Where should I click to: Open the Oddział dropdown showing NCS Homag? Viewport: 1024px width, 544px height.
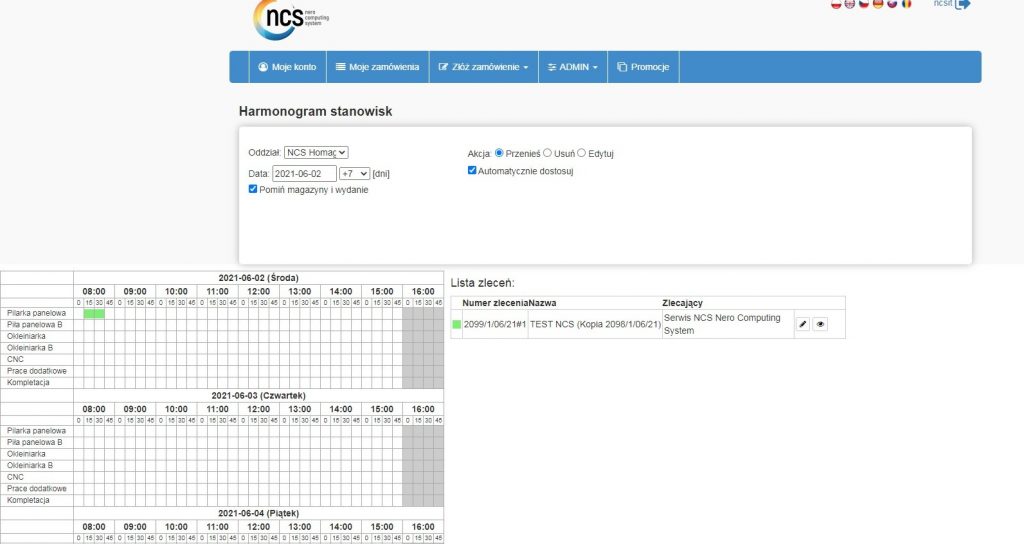pyautogui.click(x=316, y=152)
